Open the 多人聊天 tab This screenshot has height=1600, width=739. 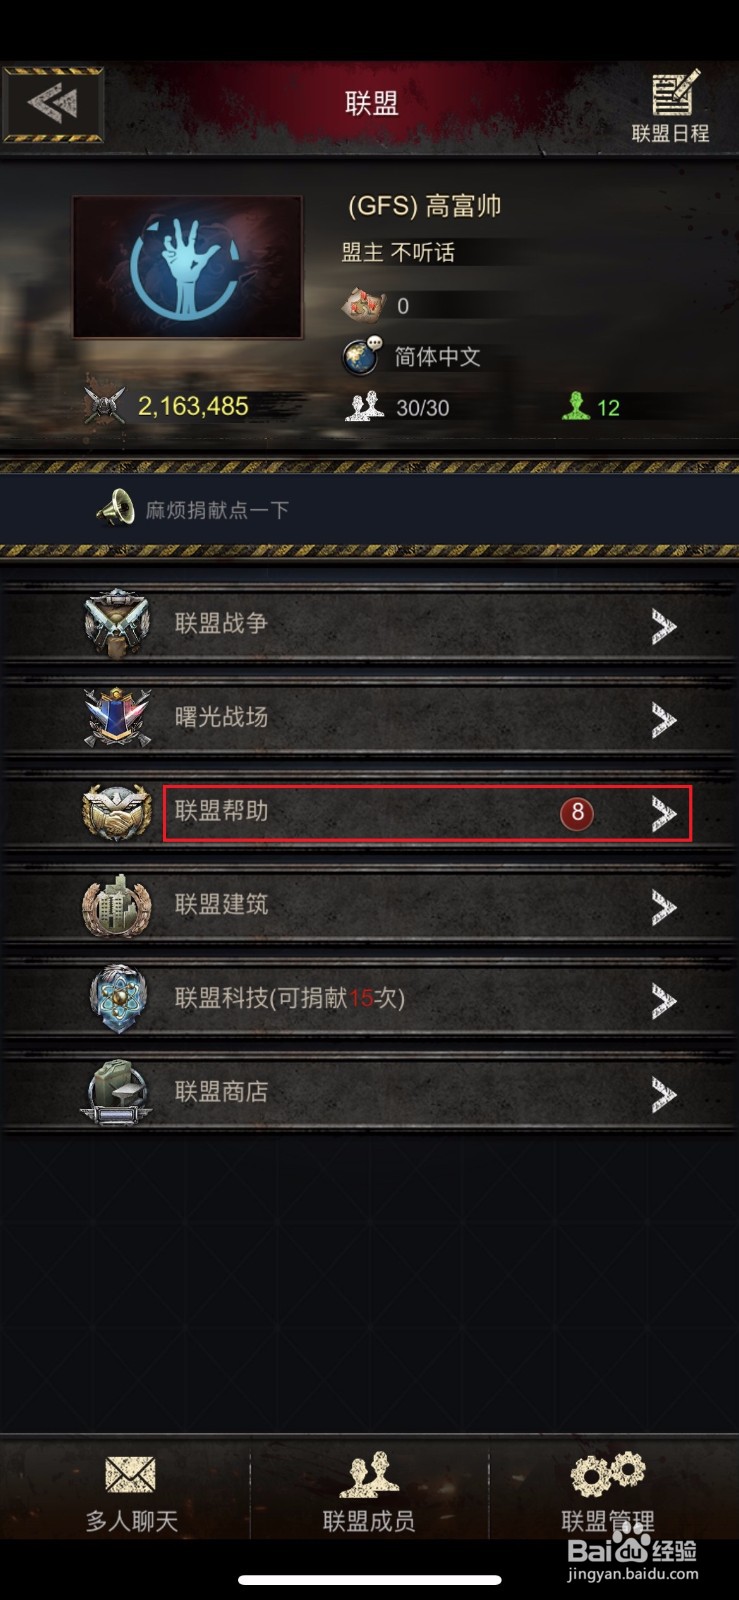[131, 1493]
